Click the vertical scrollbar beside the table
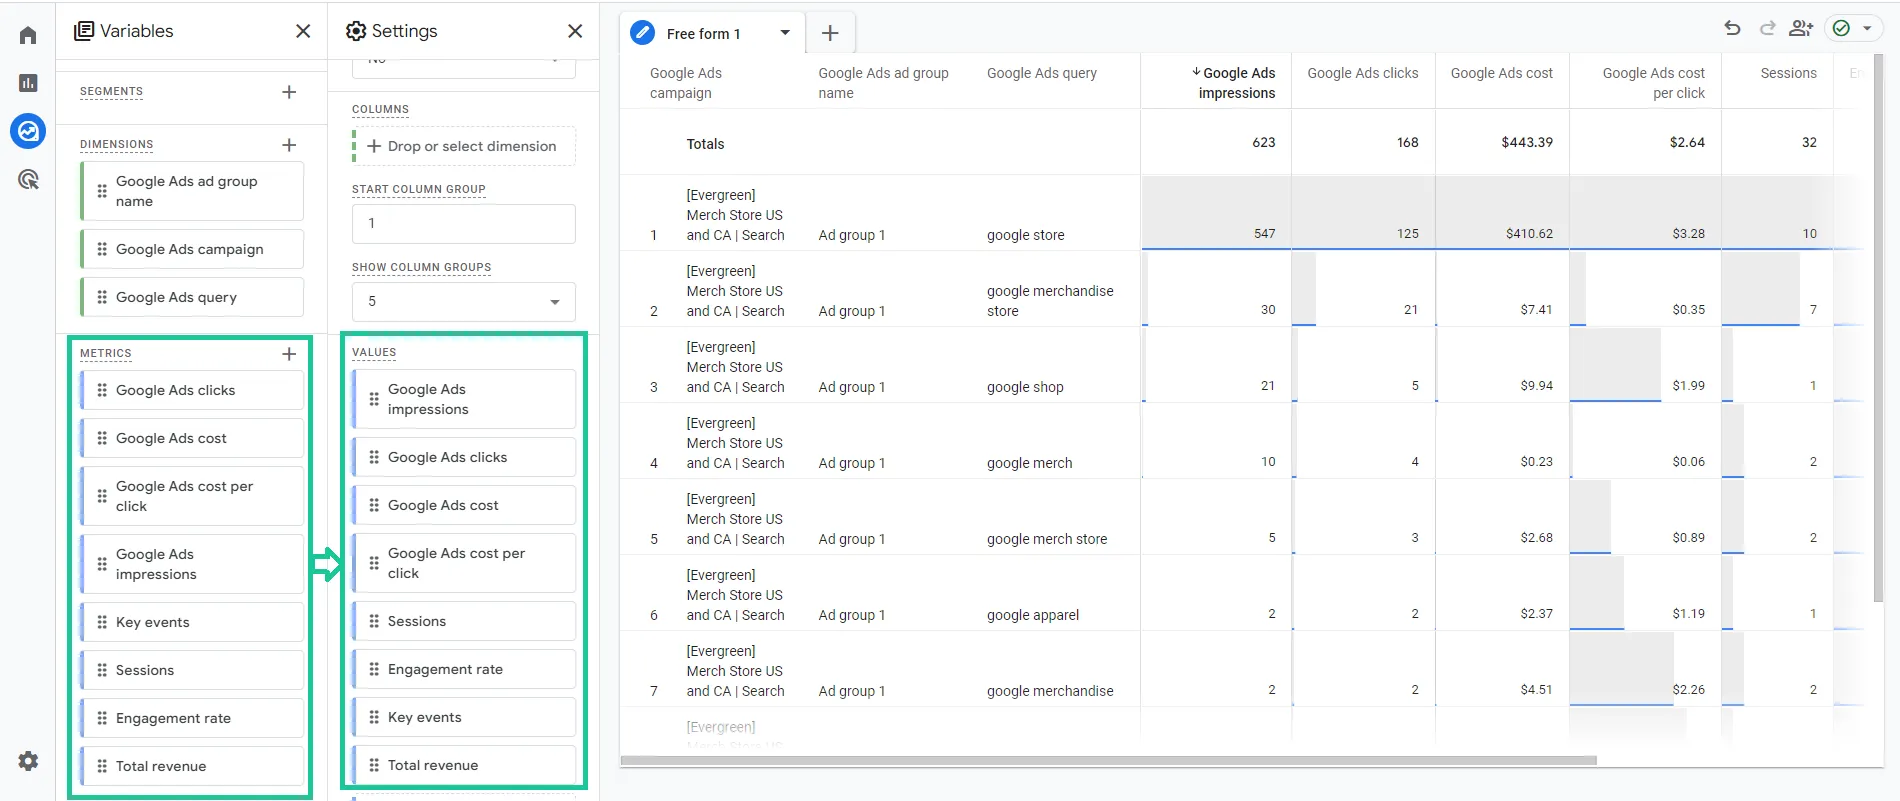 click(1878, 330)
